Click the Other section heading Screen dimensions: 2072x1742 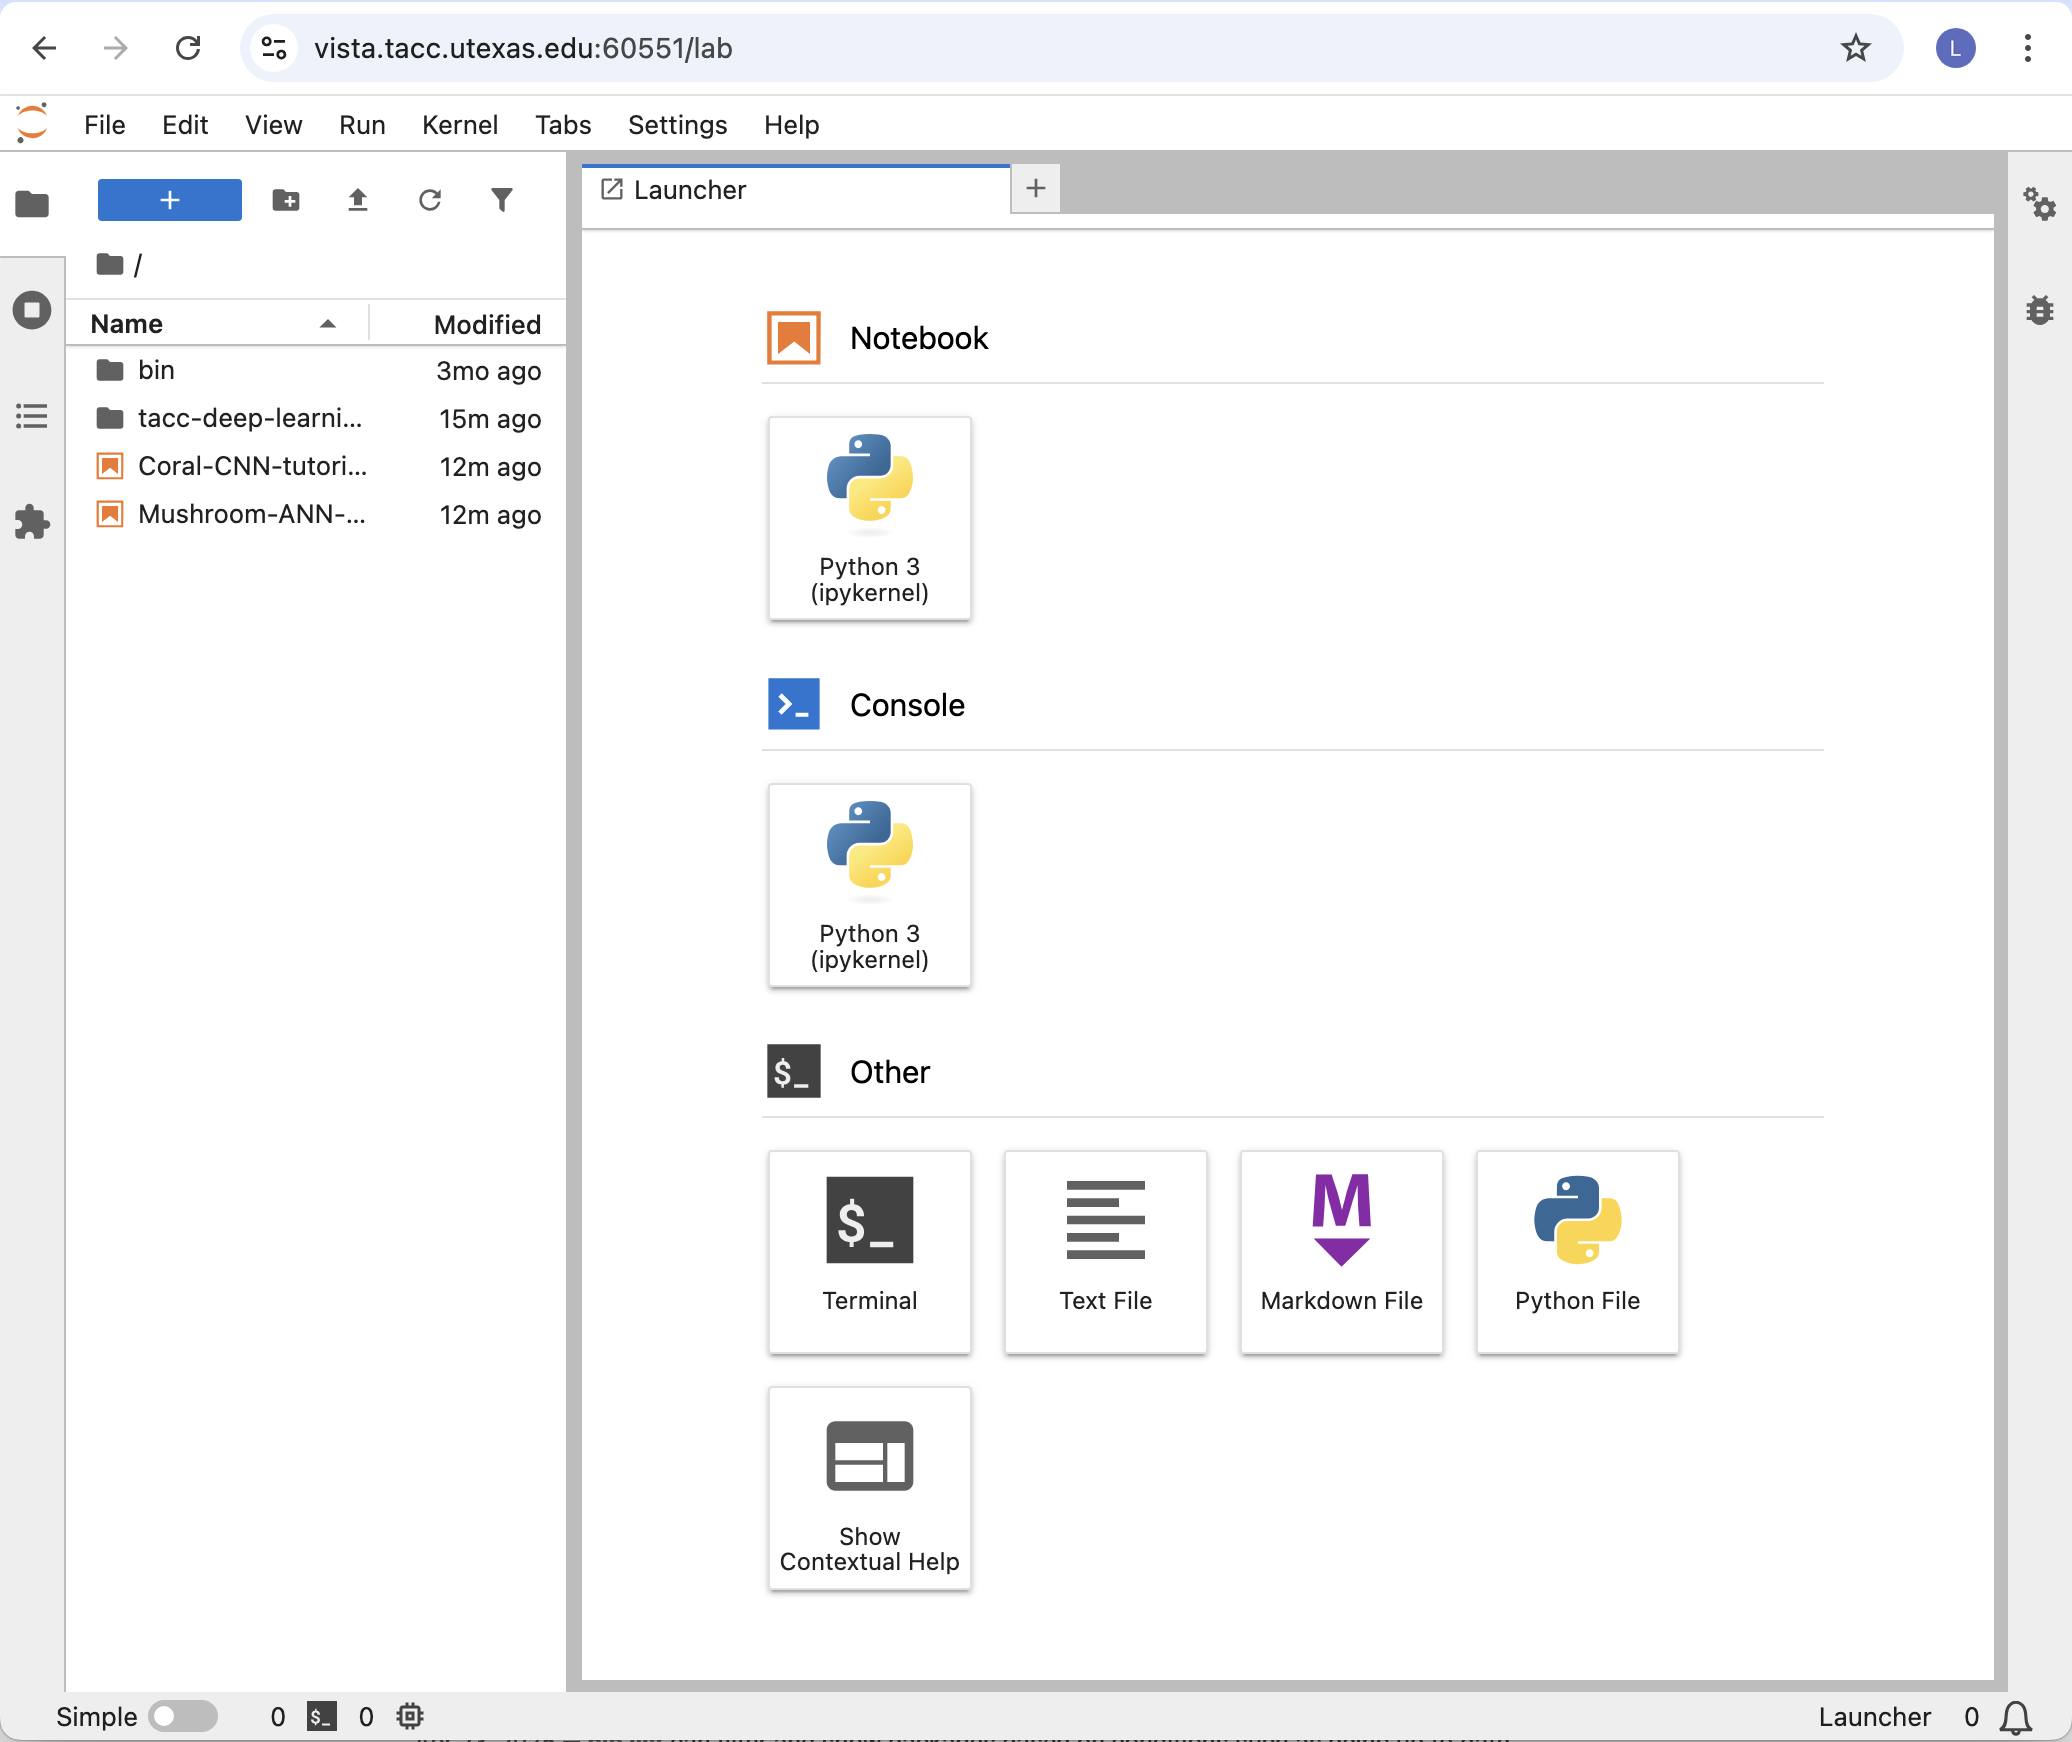(890, 1072)
